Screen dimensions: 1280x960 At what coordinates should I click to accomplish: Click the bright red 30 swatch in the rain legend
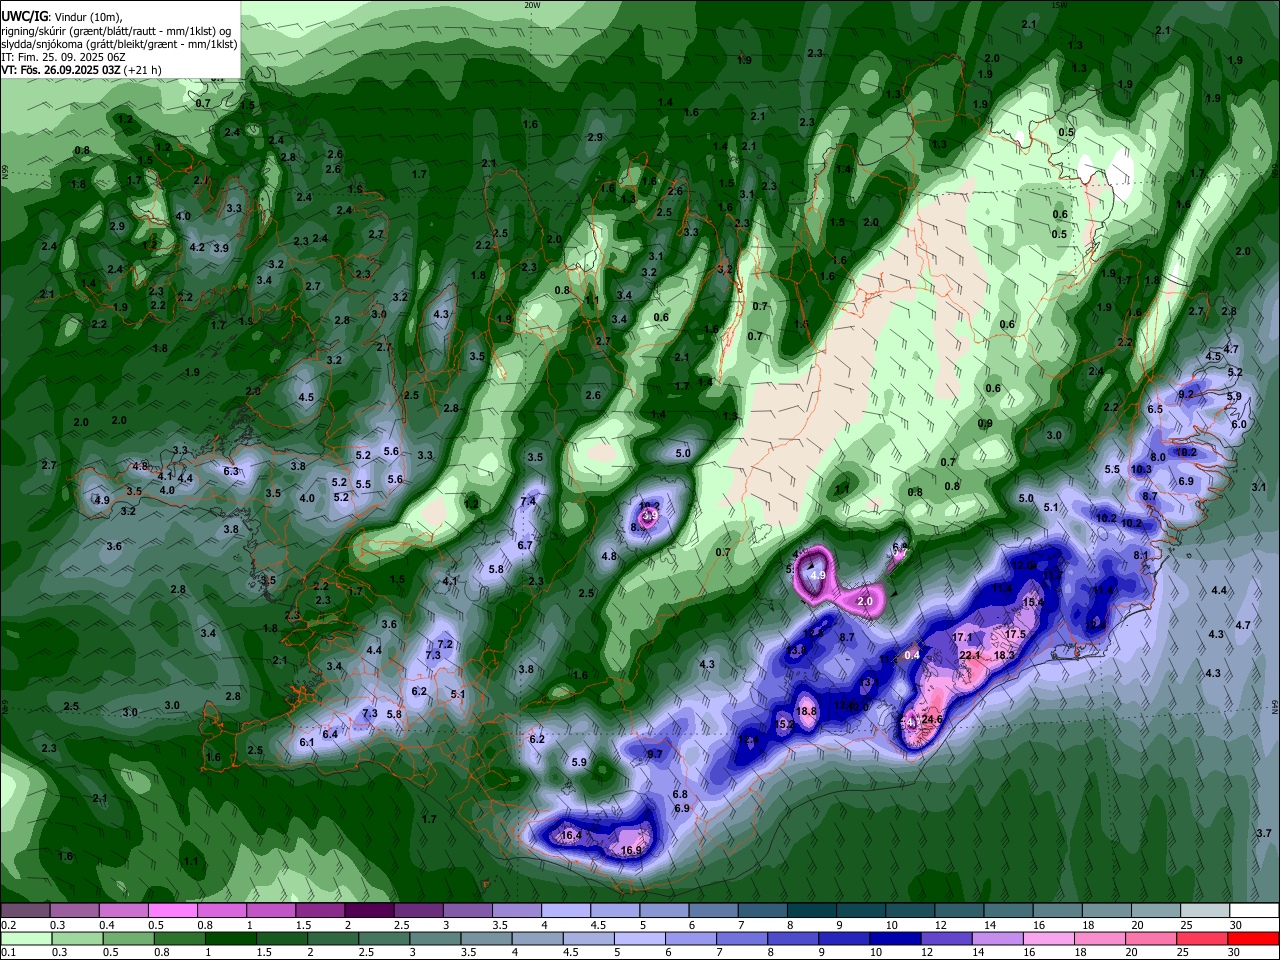[x=1255, y=939]
